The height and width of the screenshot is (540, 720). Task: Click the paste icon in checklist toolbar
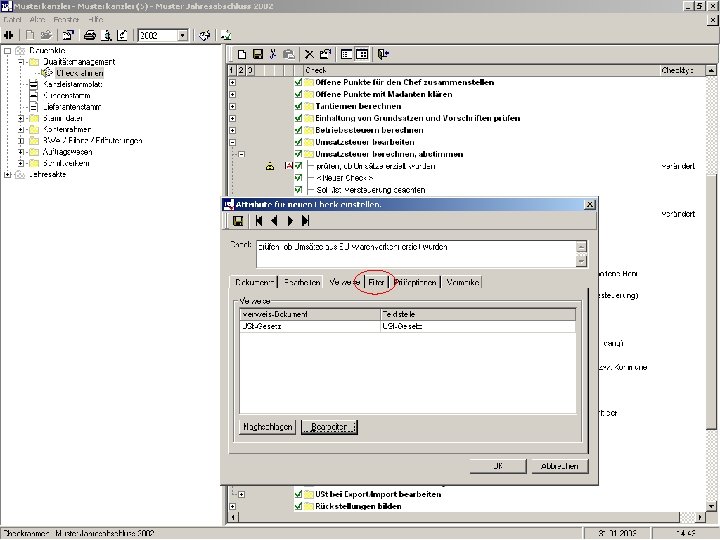(289, 54)
